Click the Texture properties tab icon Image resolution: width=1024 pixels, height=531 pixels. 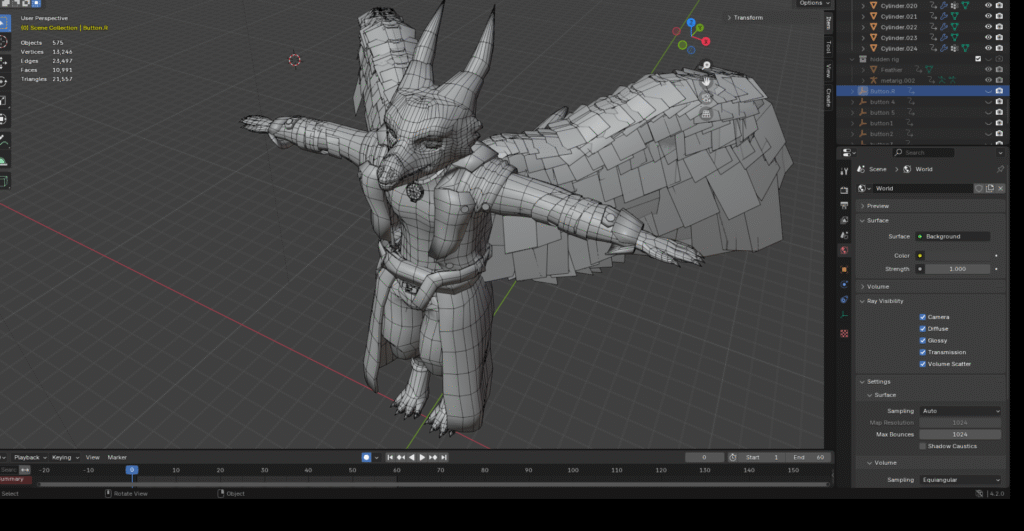click(844, 332)
